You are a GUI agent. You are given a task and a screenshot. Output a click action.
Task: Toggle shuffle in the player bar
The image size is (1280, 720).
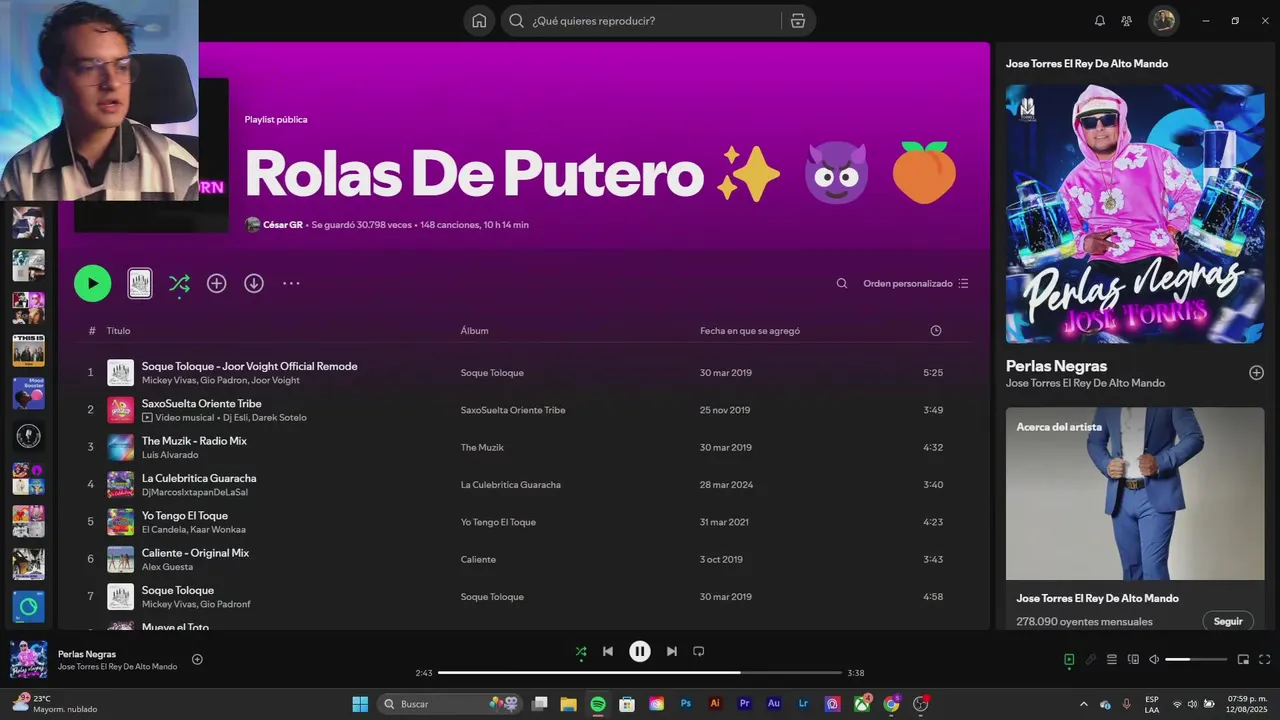click(581, 651)
